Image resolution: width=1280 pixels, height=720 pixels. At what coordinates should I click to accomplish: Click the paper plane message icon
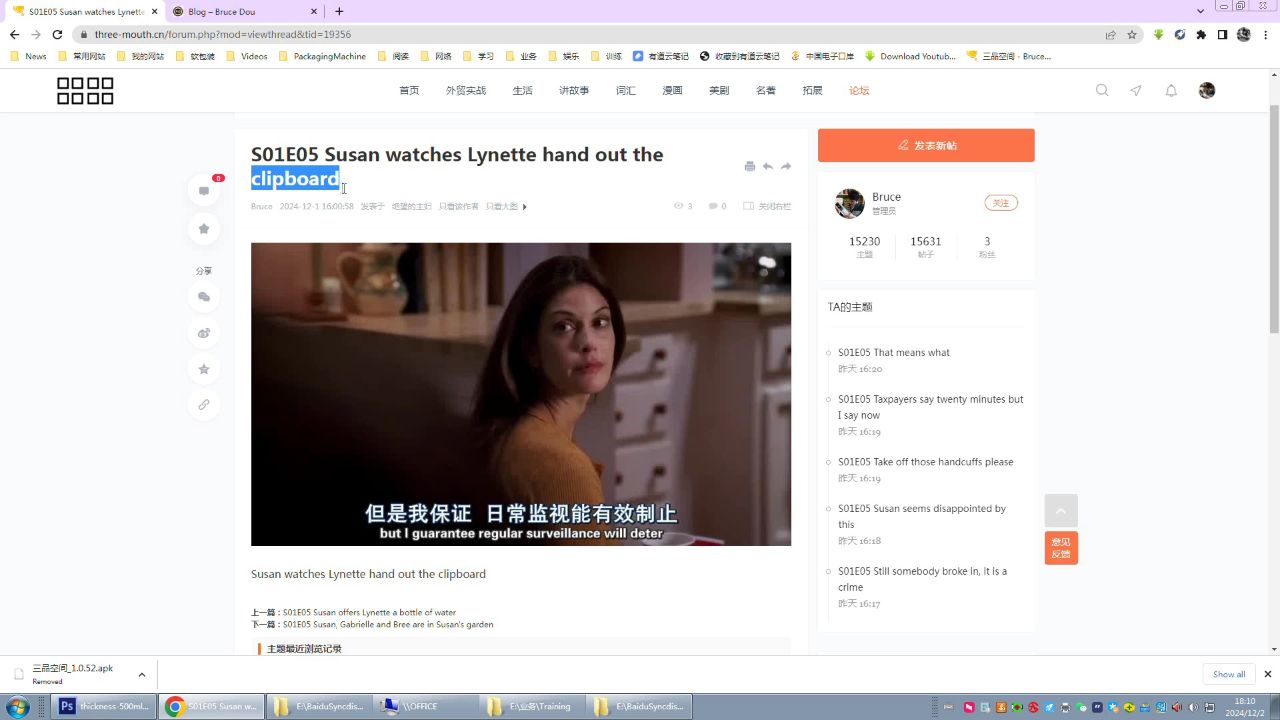click(1136, 90)
